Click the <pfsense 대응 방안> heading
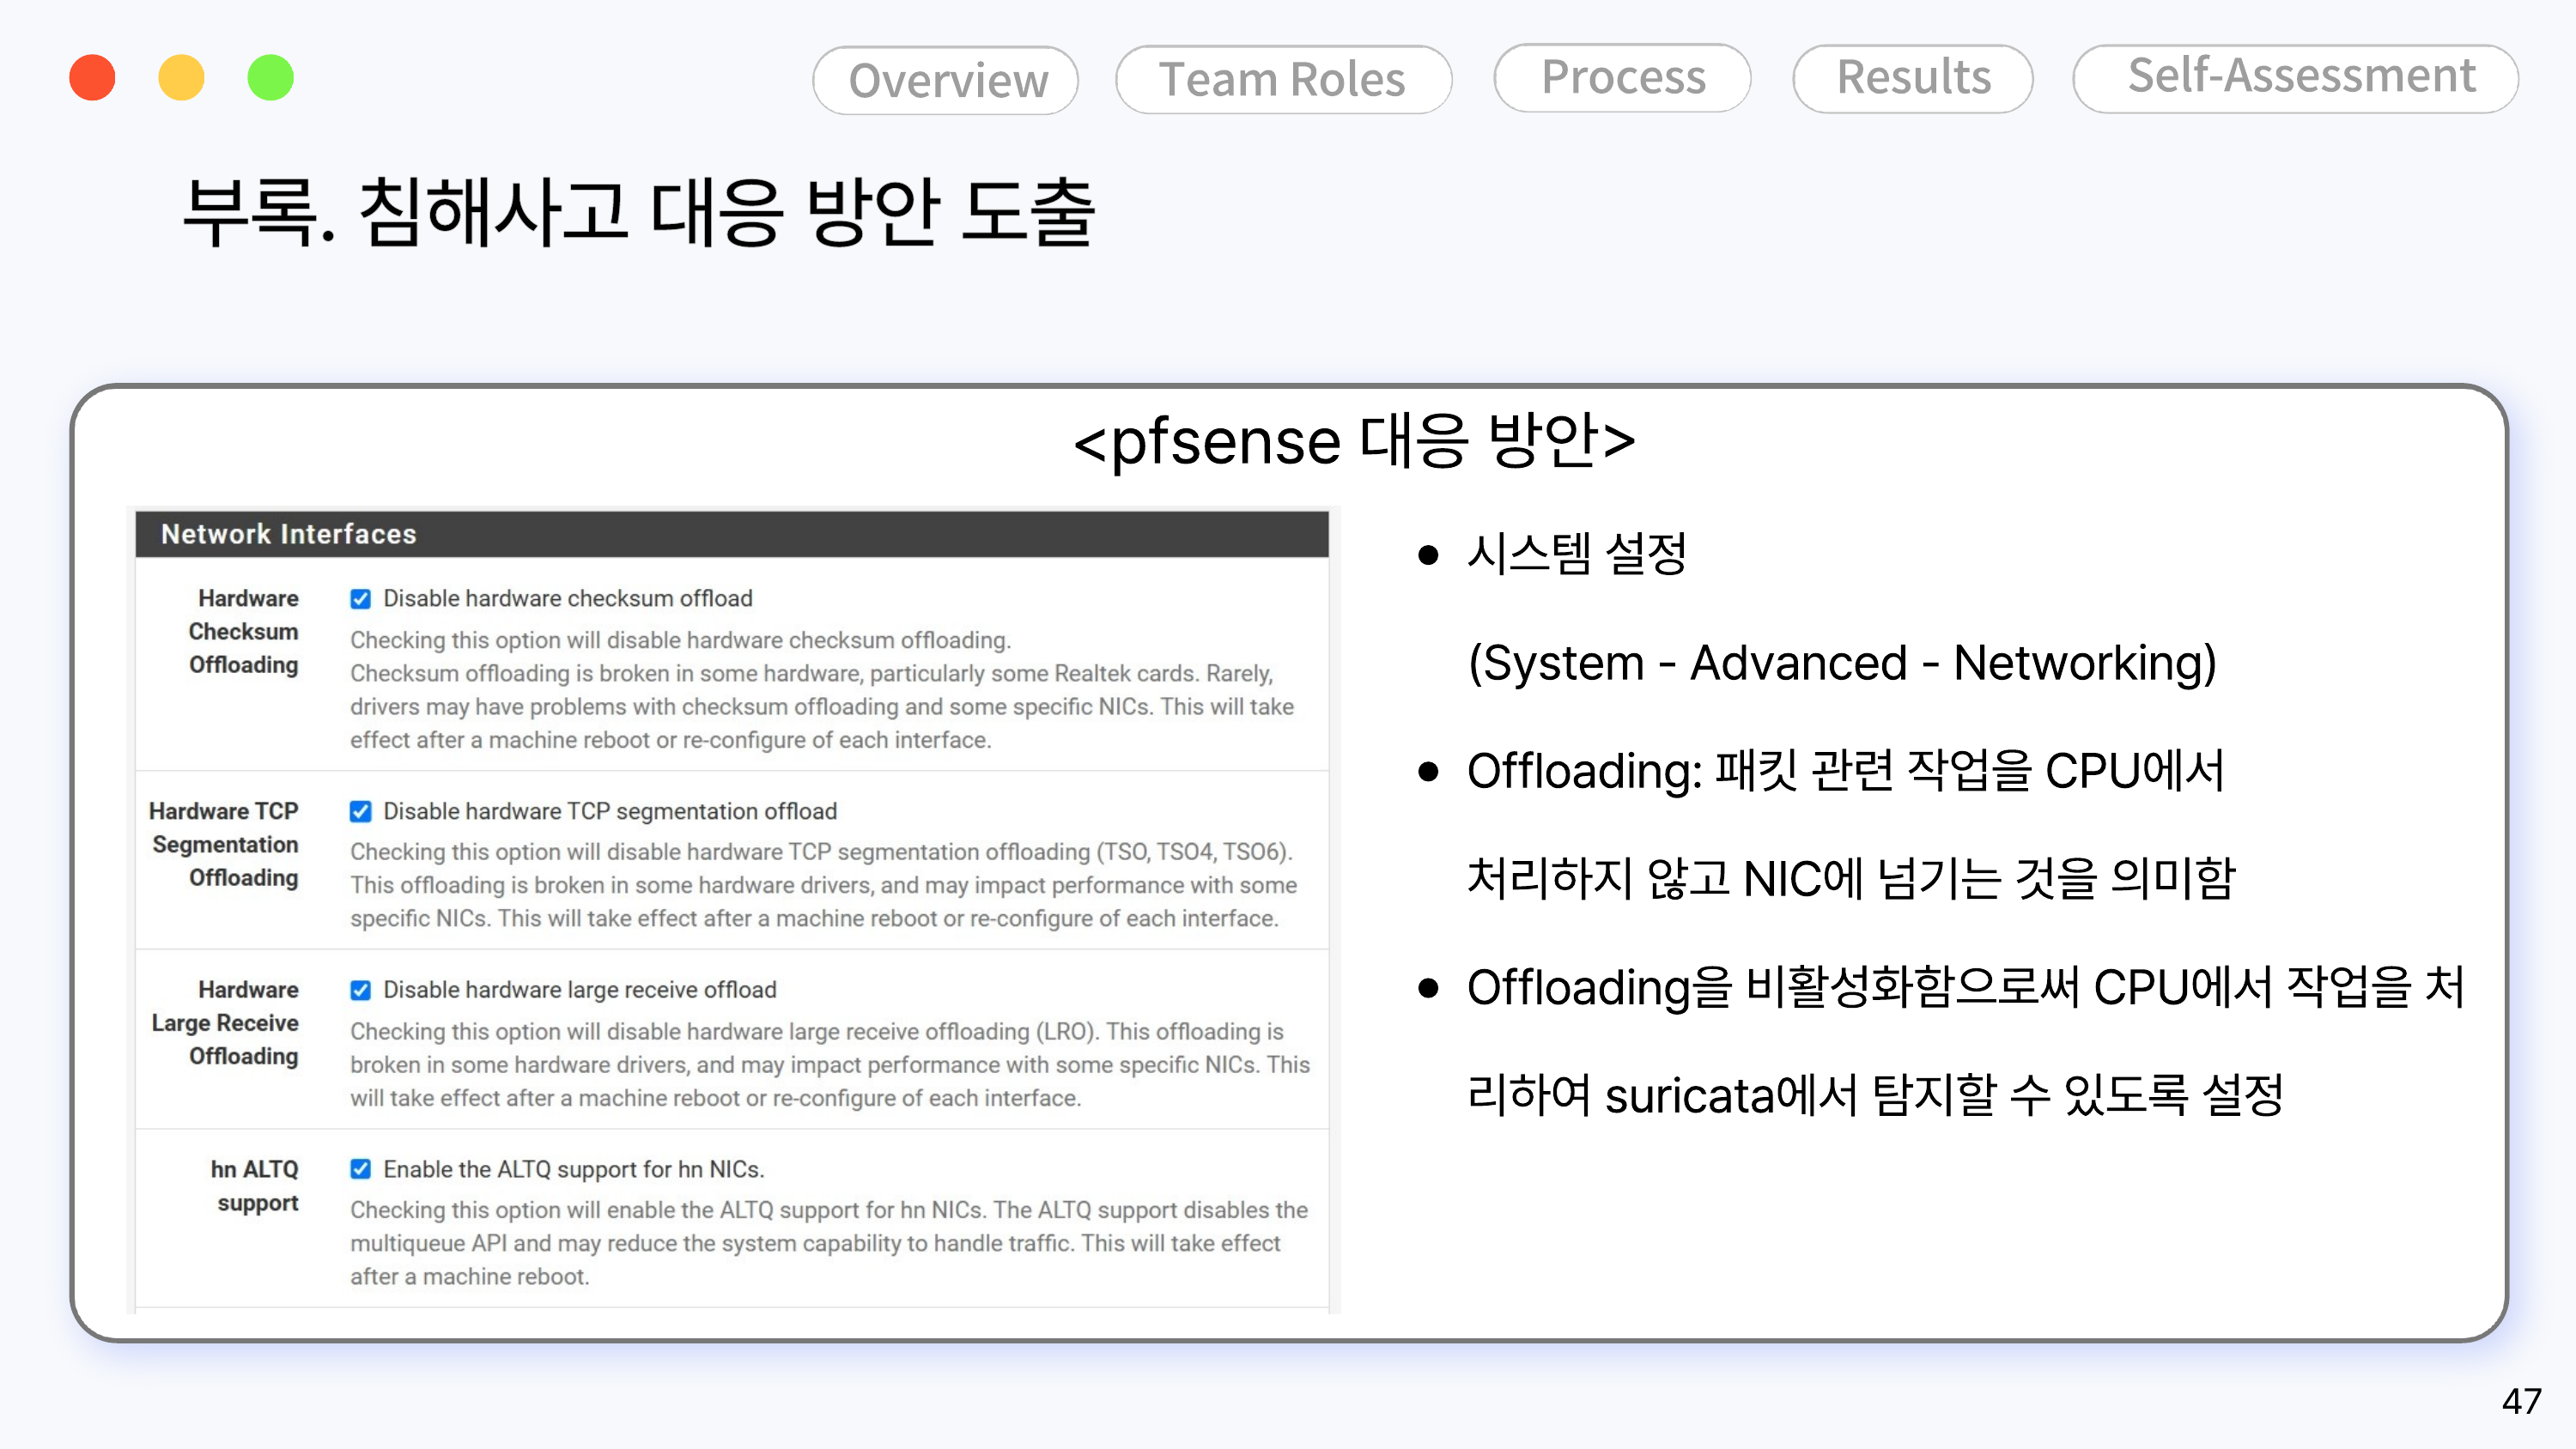The image size is (2576, 1449). click(x=1354, y=441)
